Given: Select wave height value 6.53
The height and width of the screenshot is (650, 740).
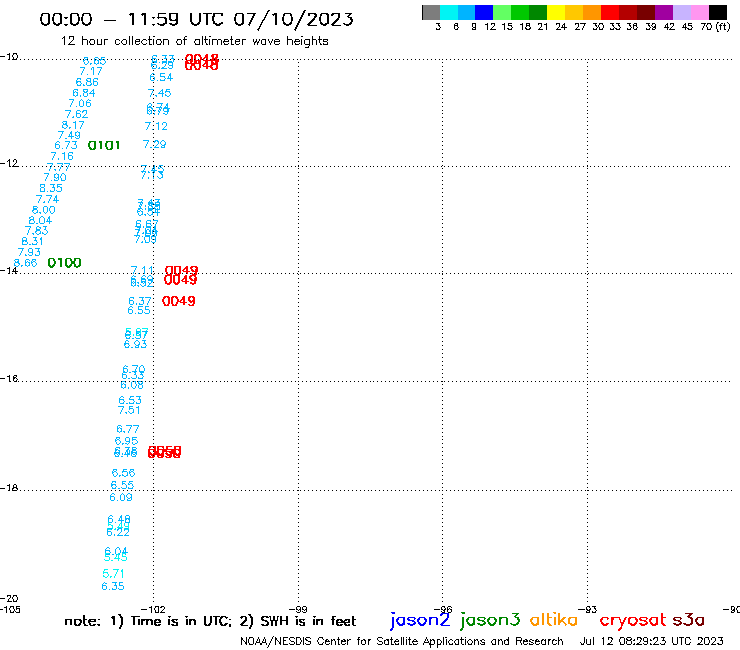Looking at the screenshot, I should (x=130, y=401).
